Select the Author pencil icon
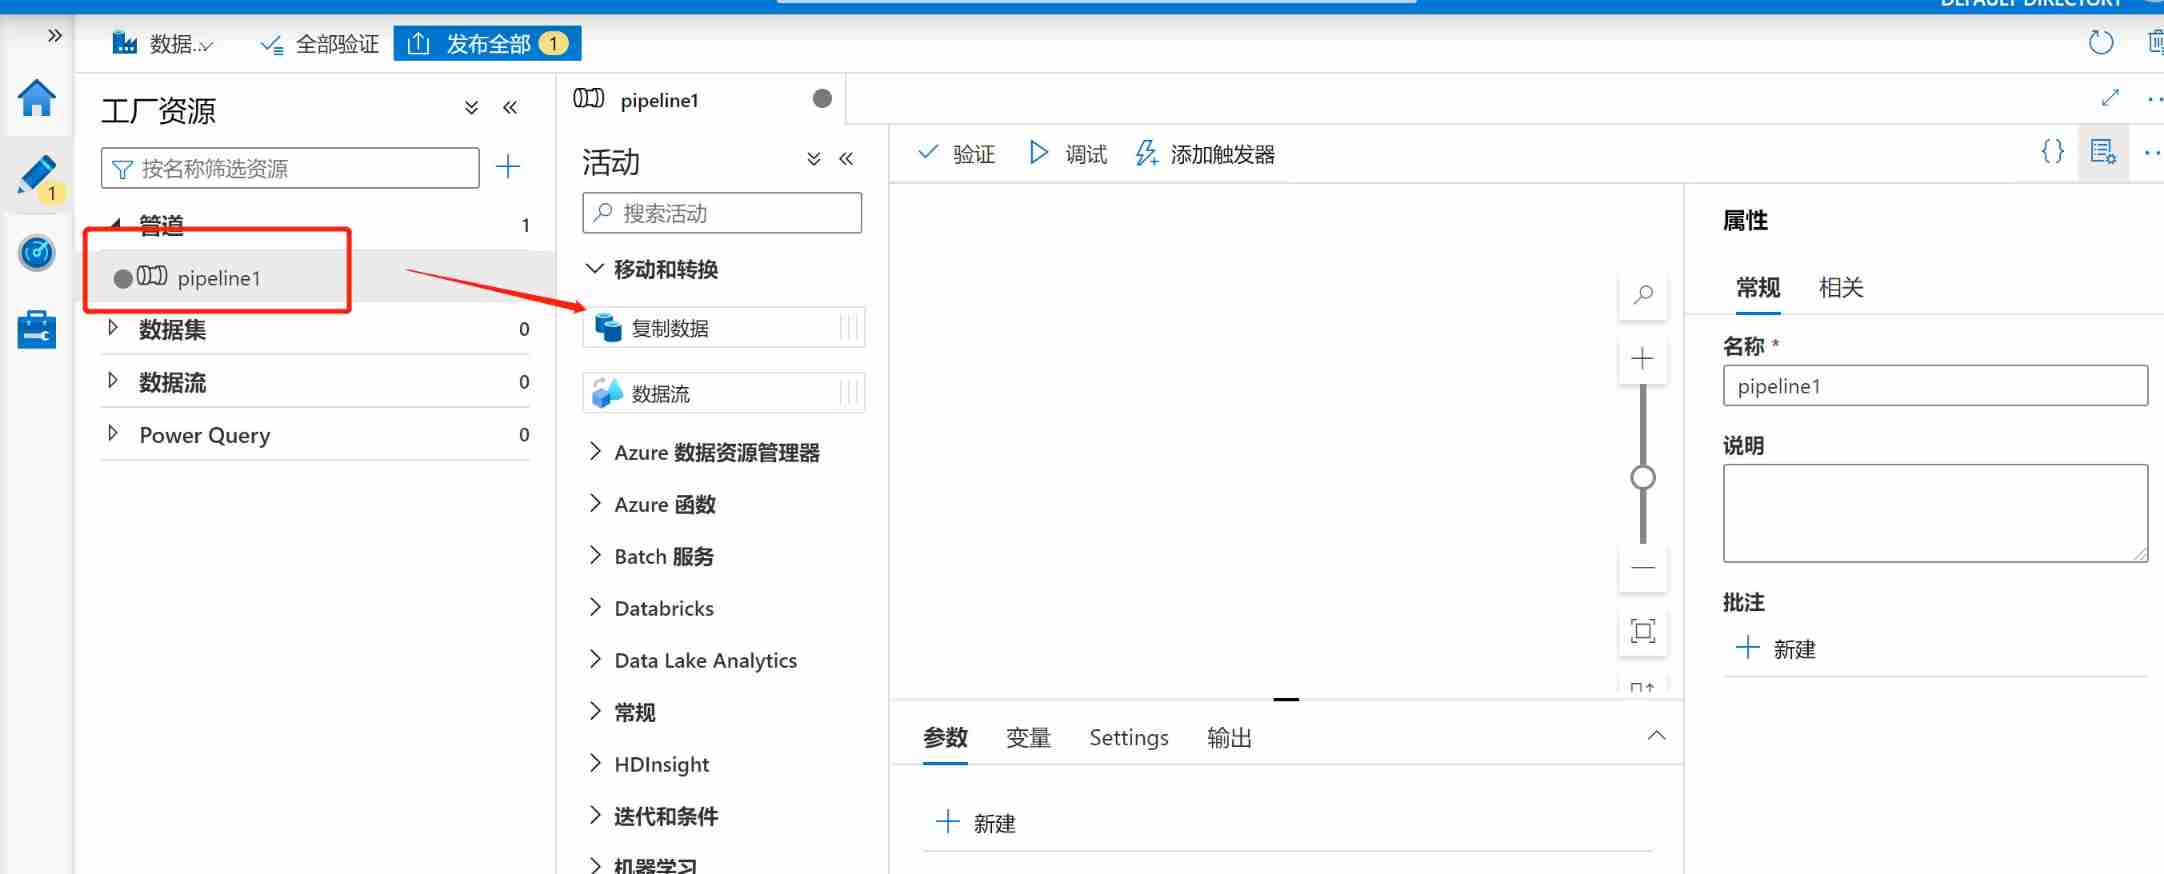The height and width of the screenshot is (874, 2164). pyautogui.click(x=37, y=176)
